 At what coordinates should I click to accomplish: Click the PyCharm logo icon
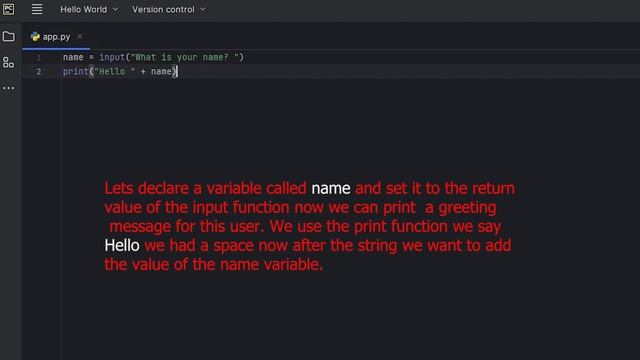coord(9,9)
